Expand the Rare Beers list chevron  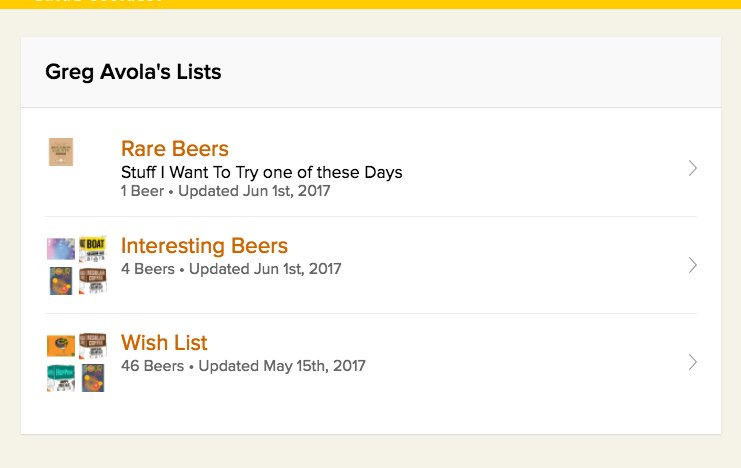693,168
